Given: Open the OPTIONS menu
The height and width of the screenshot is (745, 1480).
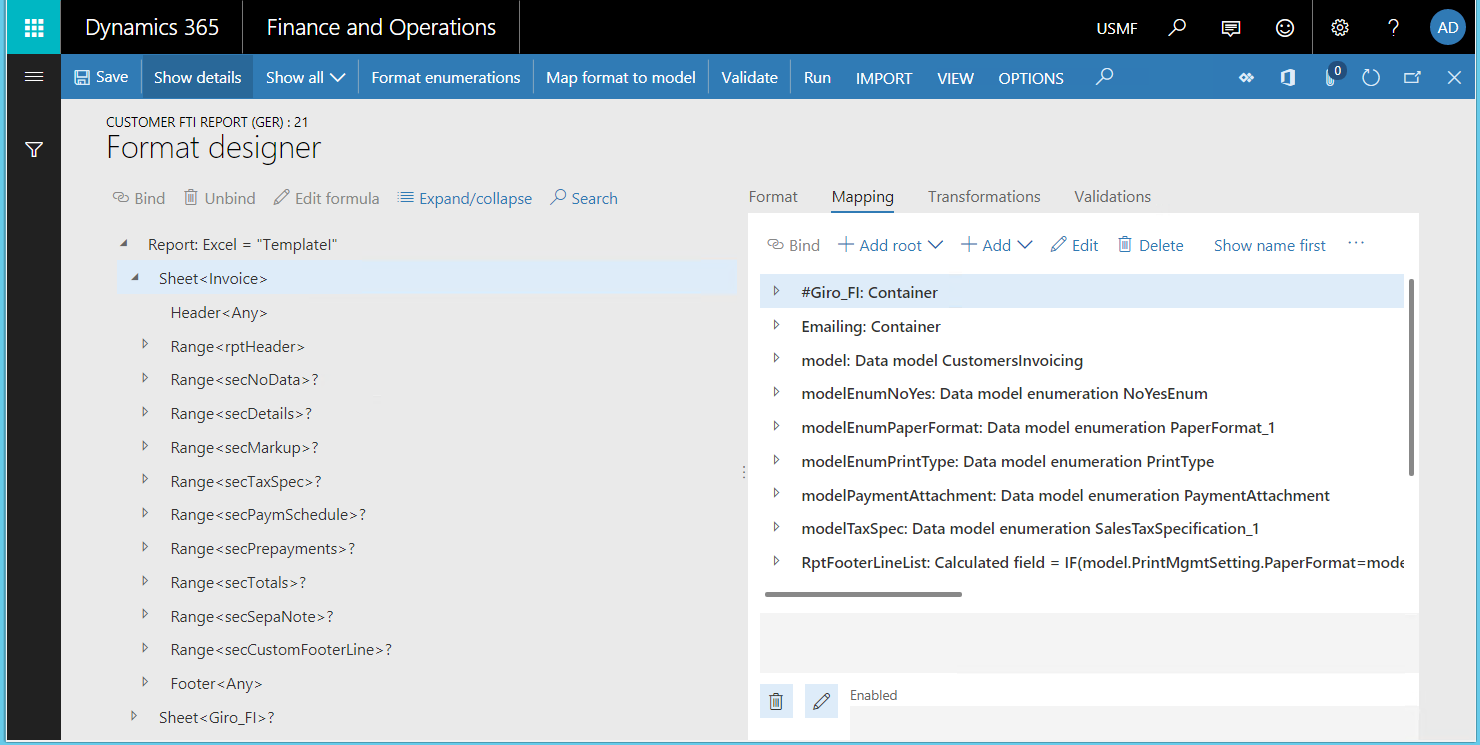Looking at the screenshot, I should tap(1031, 78).
